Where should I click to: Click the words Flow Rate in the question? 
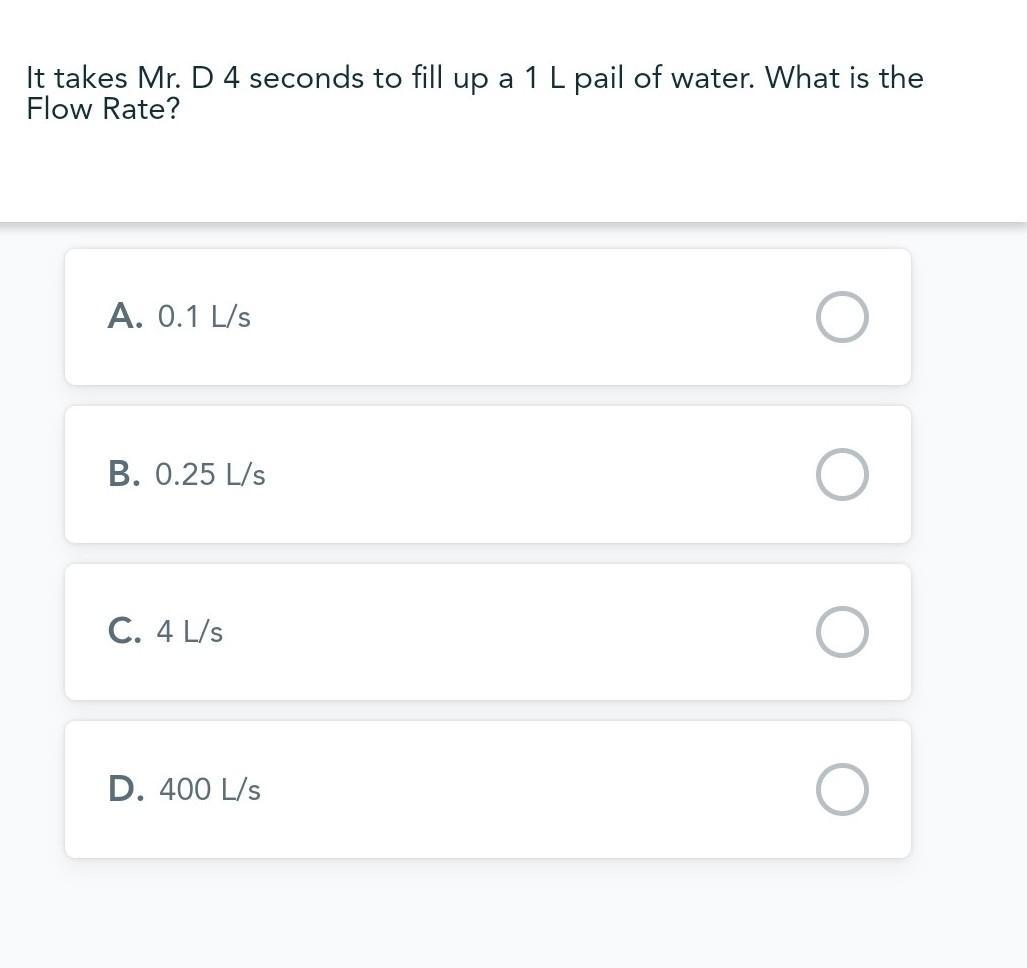tap(95, 109)
